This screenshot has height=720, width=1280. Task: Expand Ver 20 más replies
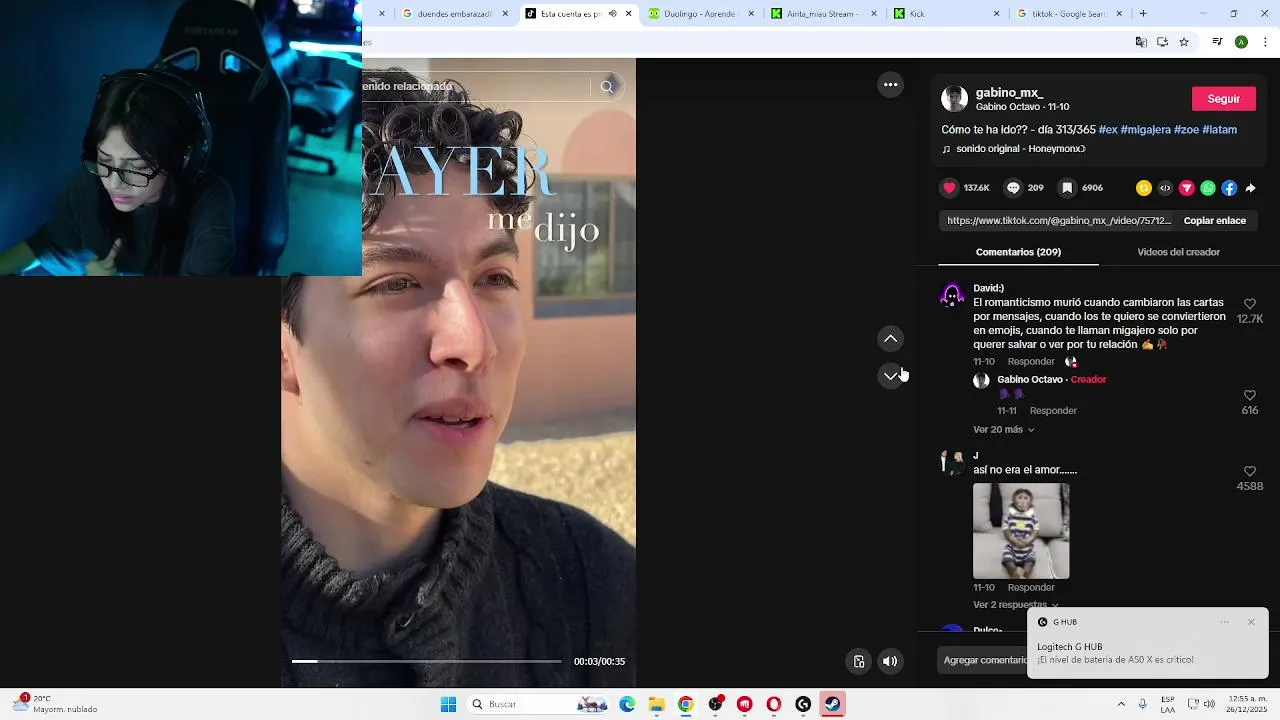[x=1003, y=430]
